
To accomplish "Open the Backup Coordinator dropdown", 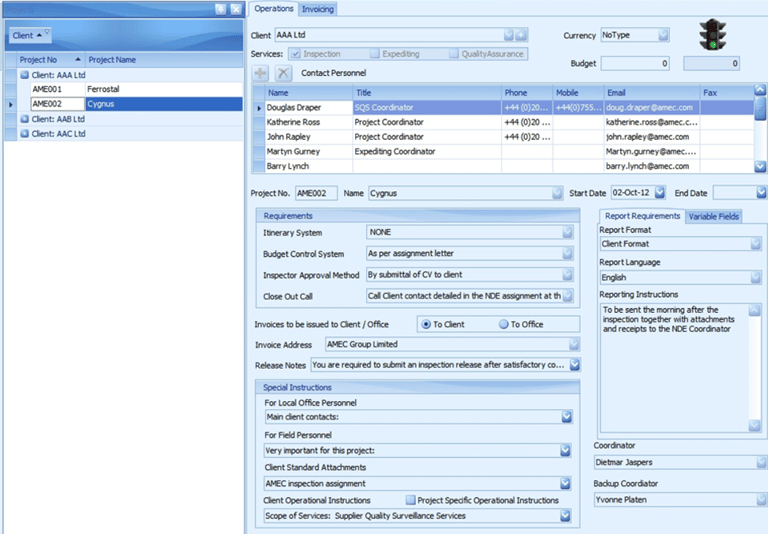I will tap(761, 500).
